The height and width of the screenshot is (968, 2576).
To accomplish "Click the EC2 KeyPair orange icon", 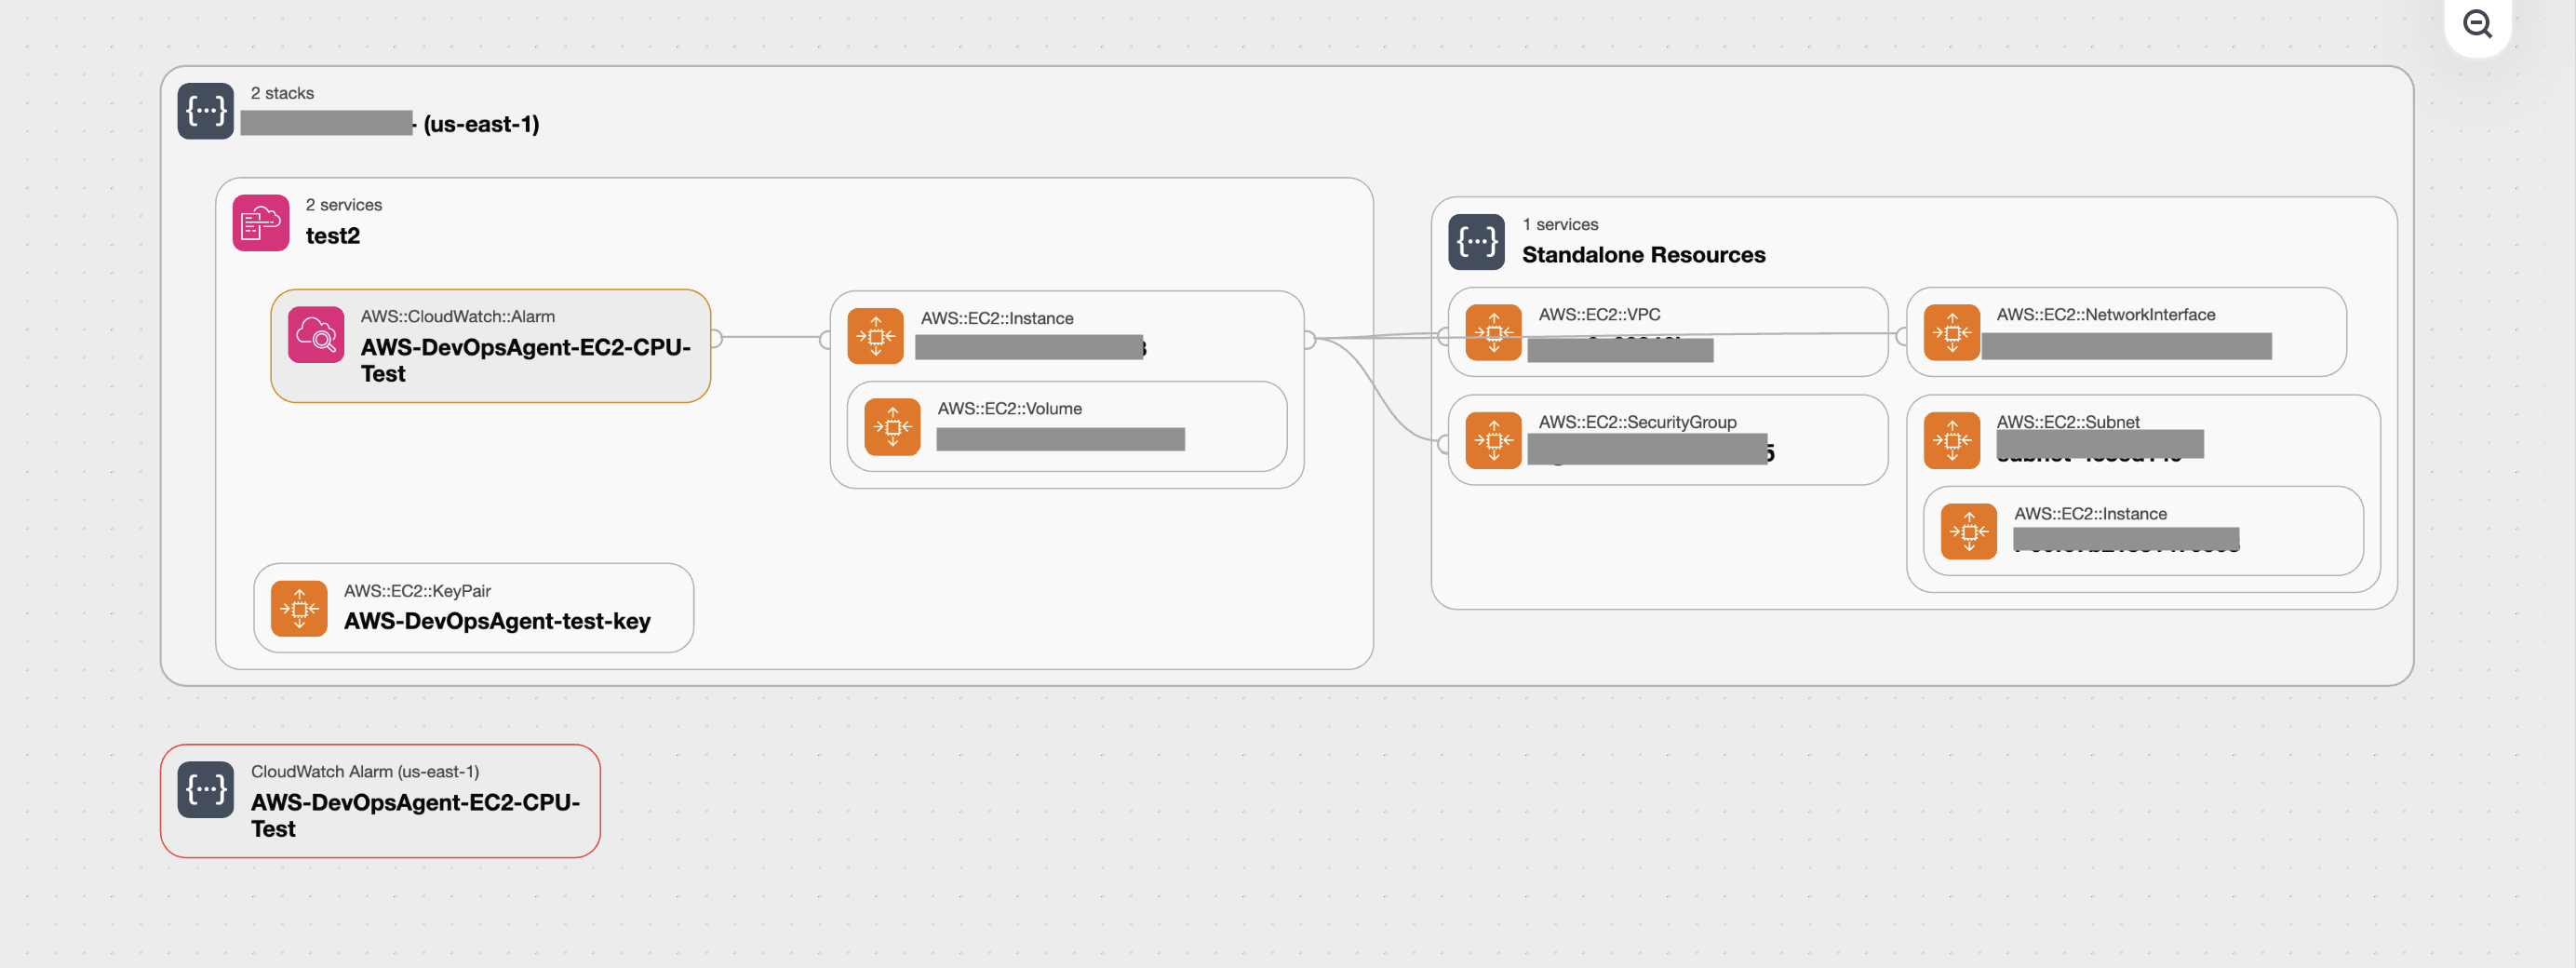I will pos(299,608).
